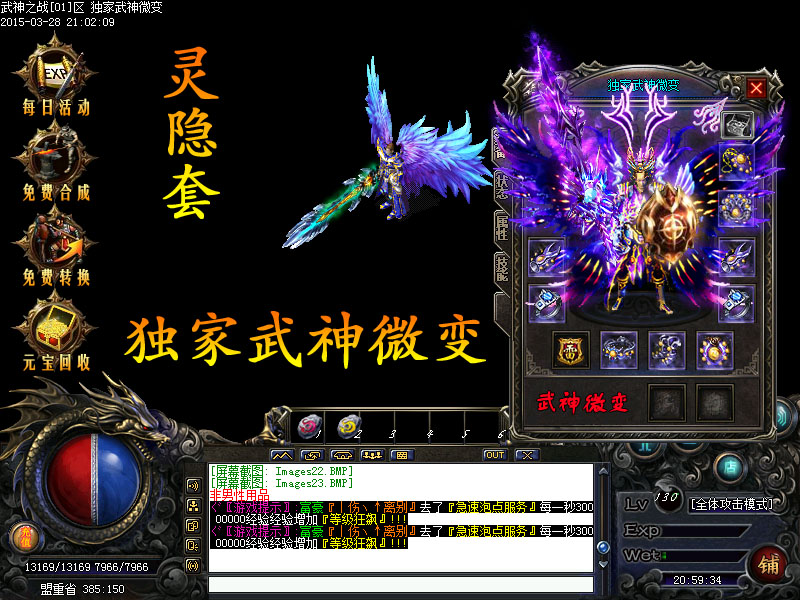This screenshot has height=600, width=800.
Task: Click the teal arrows button beside panel
Action: pos(784,416)
